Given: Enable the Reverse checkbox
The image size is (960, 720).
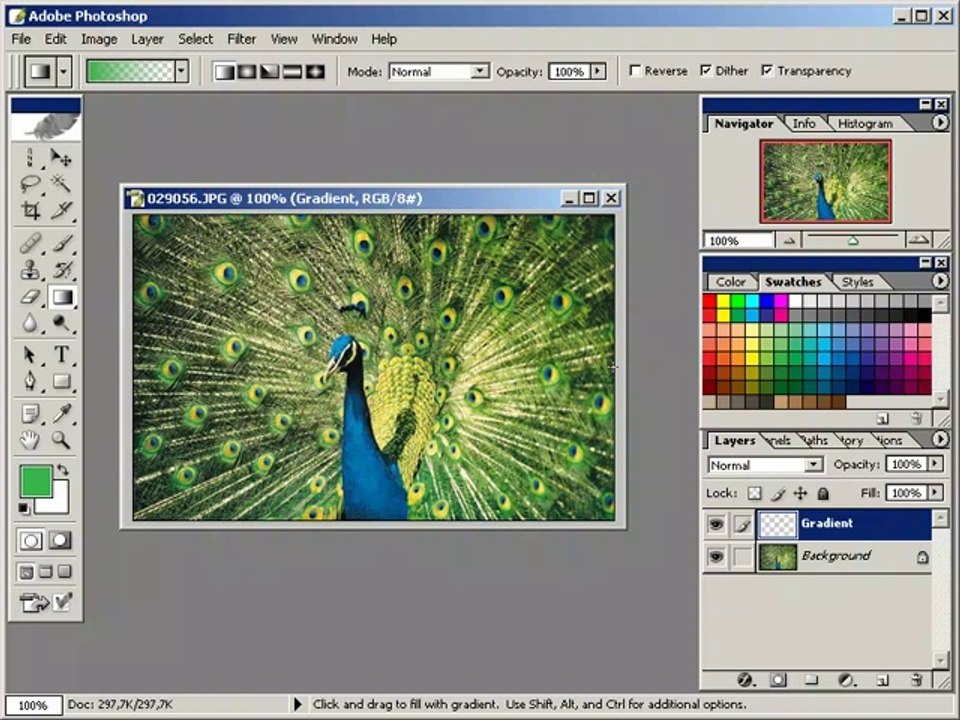Looking at the screenshot, I should point(636,71).
